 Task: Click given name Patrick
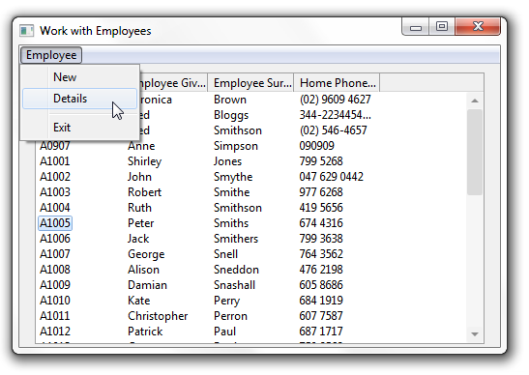145,331
